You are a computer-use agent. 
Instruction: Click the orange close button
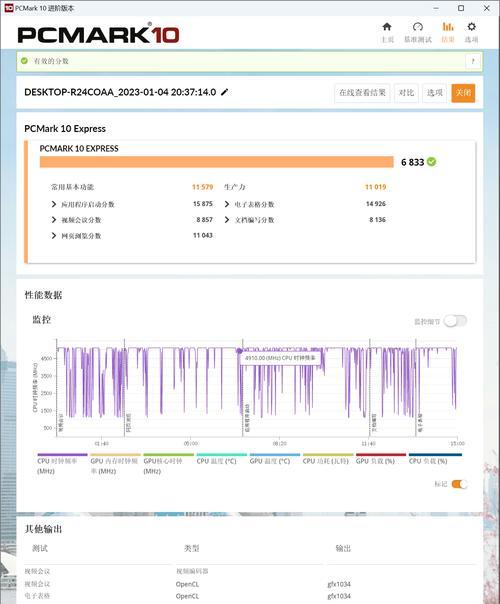[463, 93]
